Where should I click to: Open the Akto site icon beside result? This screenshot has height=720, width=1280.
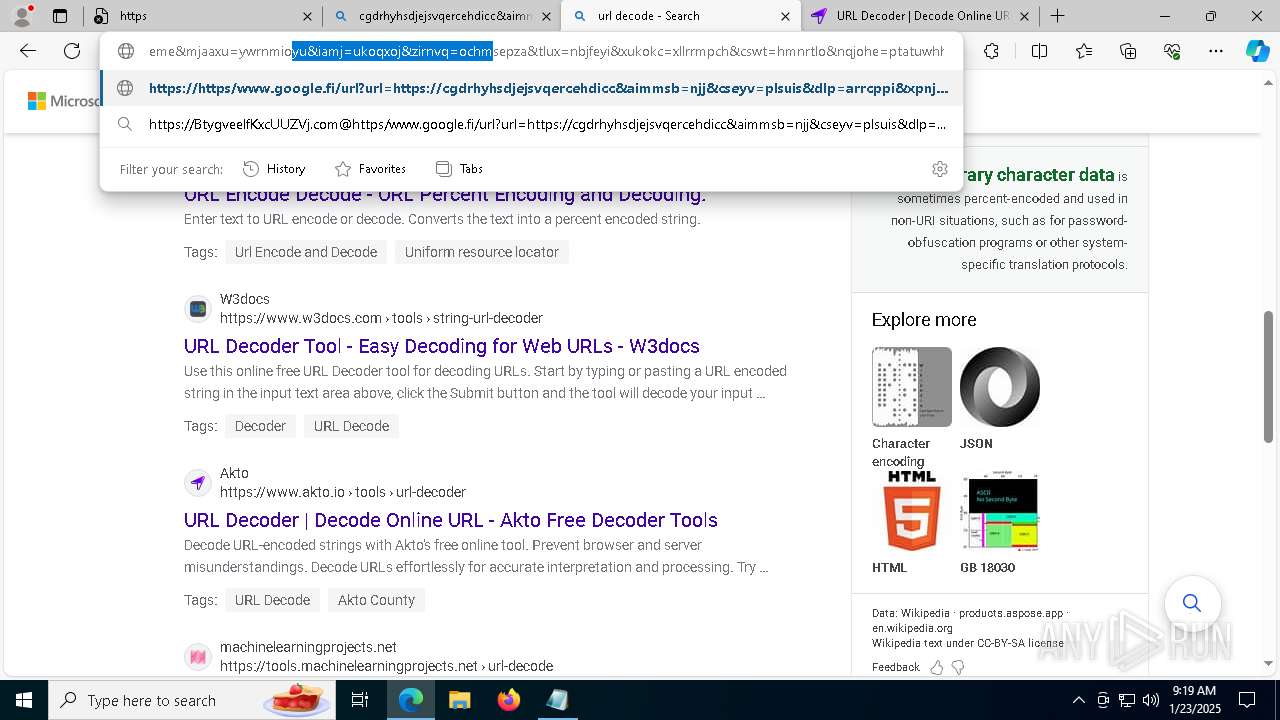coord(198,483)
